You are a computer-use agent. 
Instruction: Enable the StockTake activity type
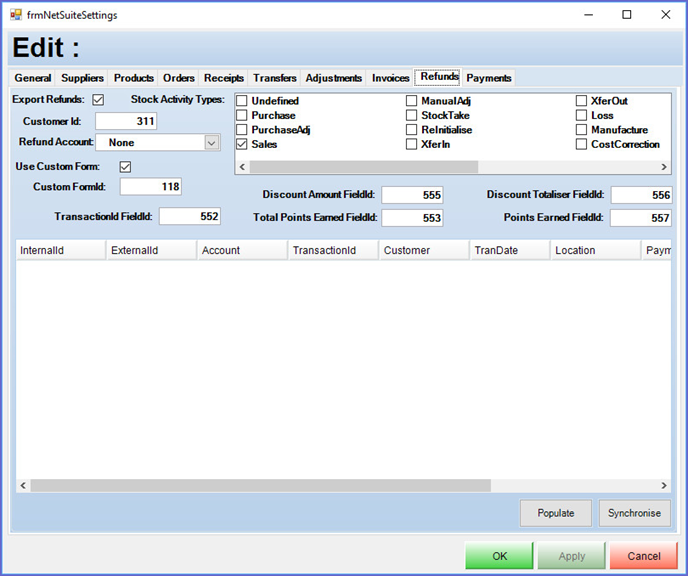click(412, 115)
